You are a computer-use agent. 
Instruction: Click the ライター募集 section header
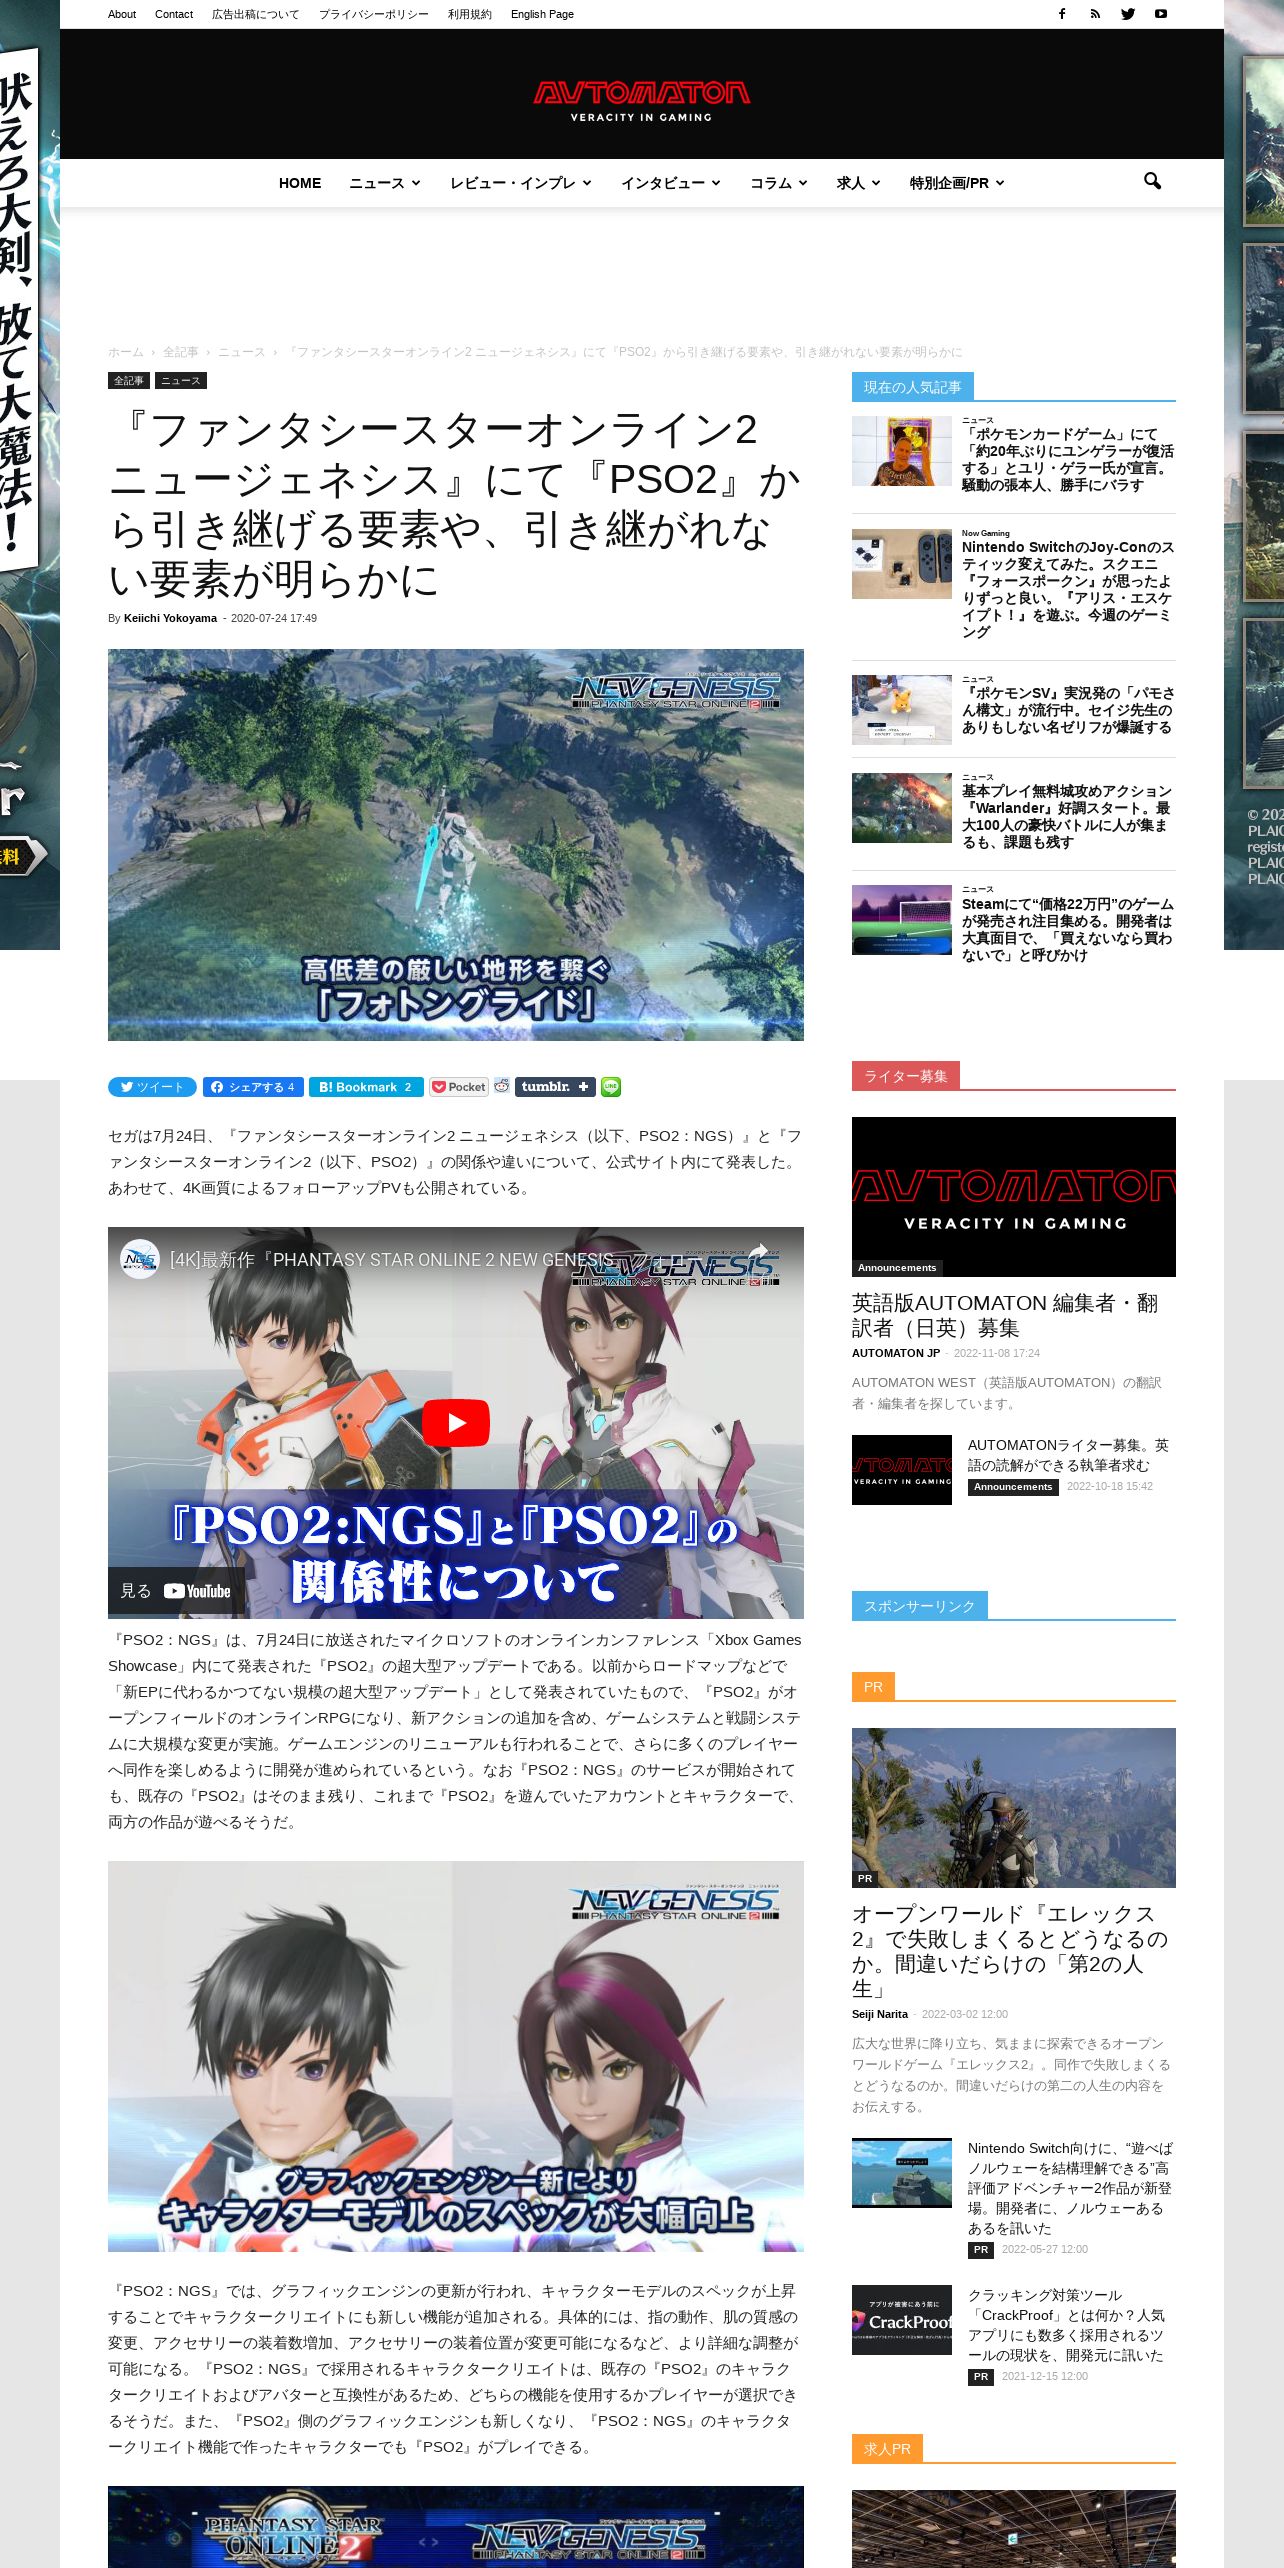click(906, 1076)
